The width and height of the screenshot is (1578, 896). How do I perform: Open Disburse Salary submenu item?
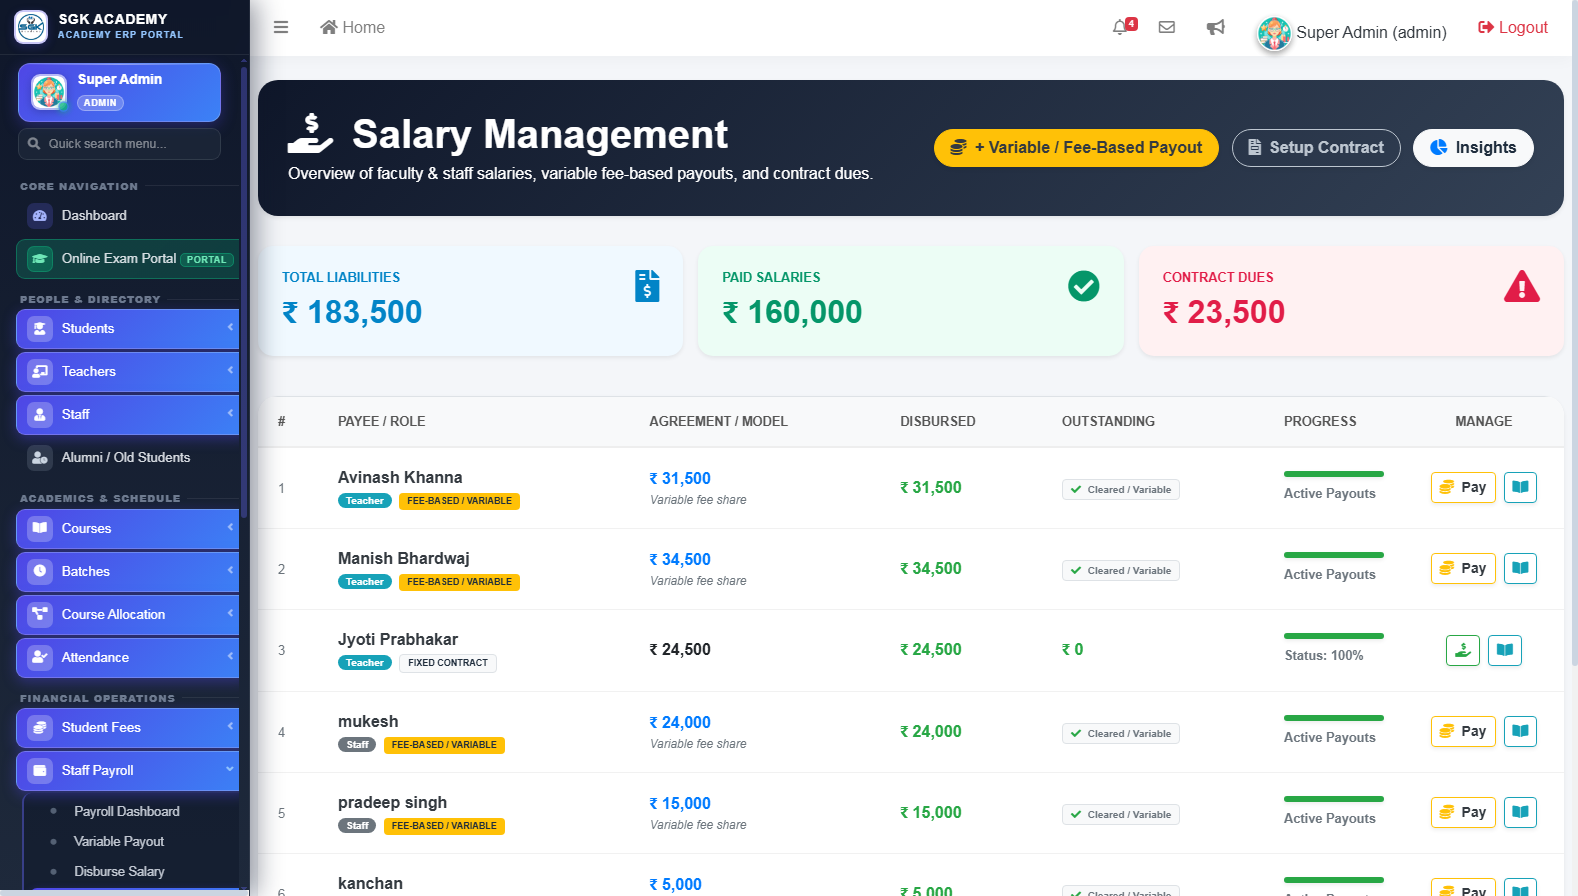pos(119,871)
